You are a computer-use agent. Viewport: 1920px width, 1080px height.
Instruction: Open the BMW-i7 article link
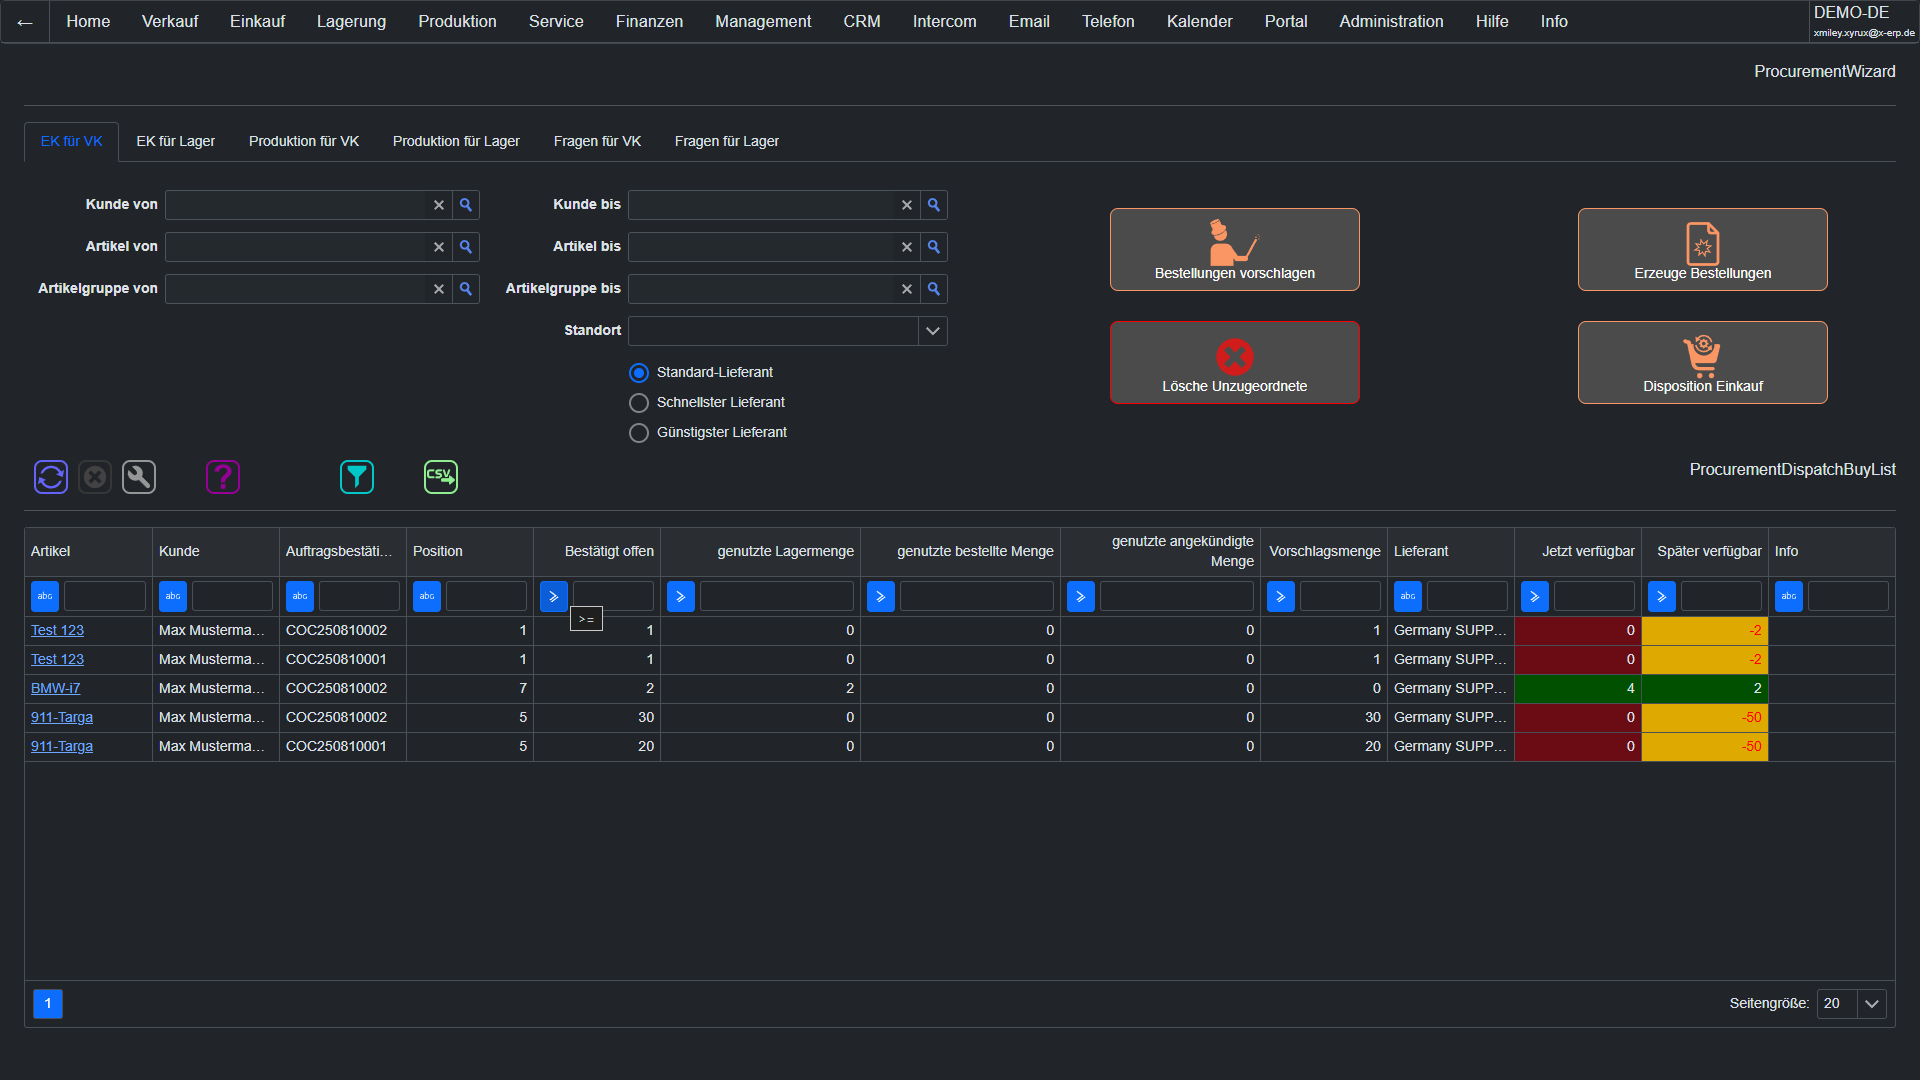tap(55, 689)
